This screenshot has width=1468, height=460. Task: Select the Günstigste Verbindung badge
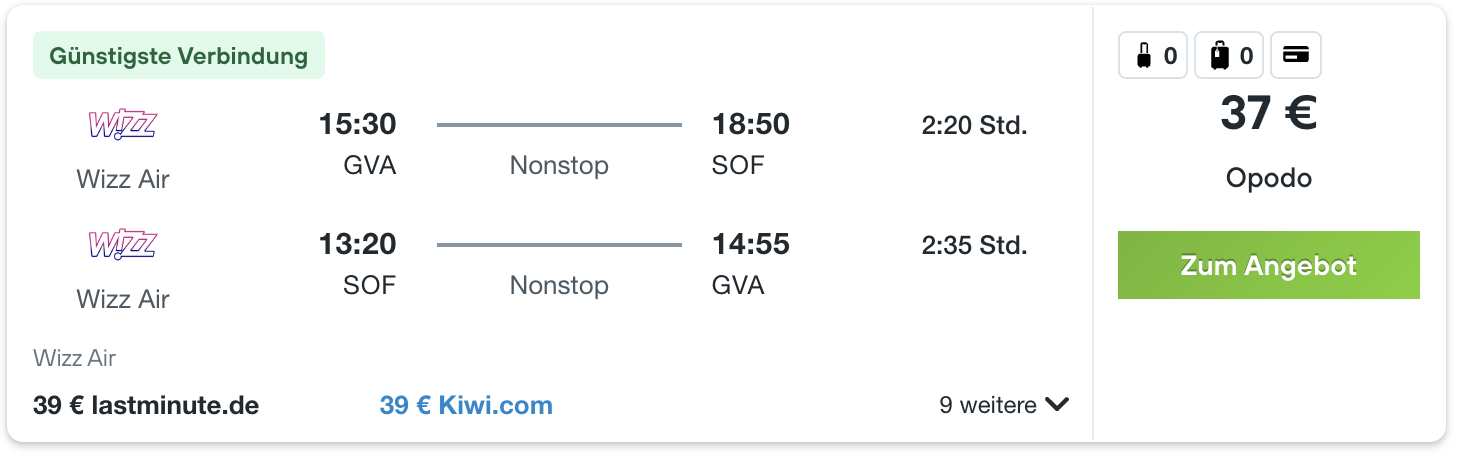click(x=179, y=56)
